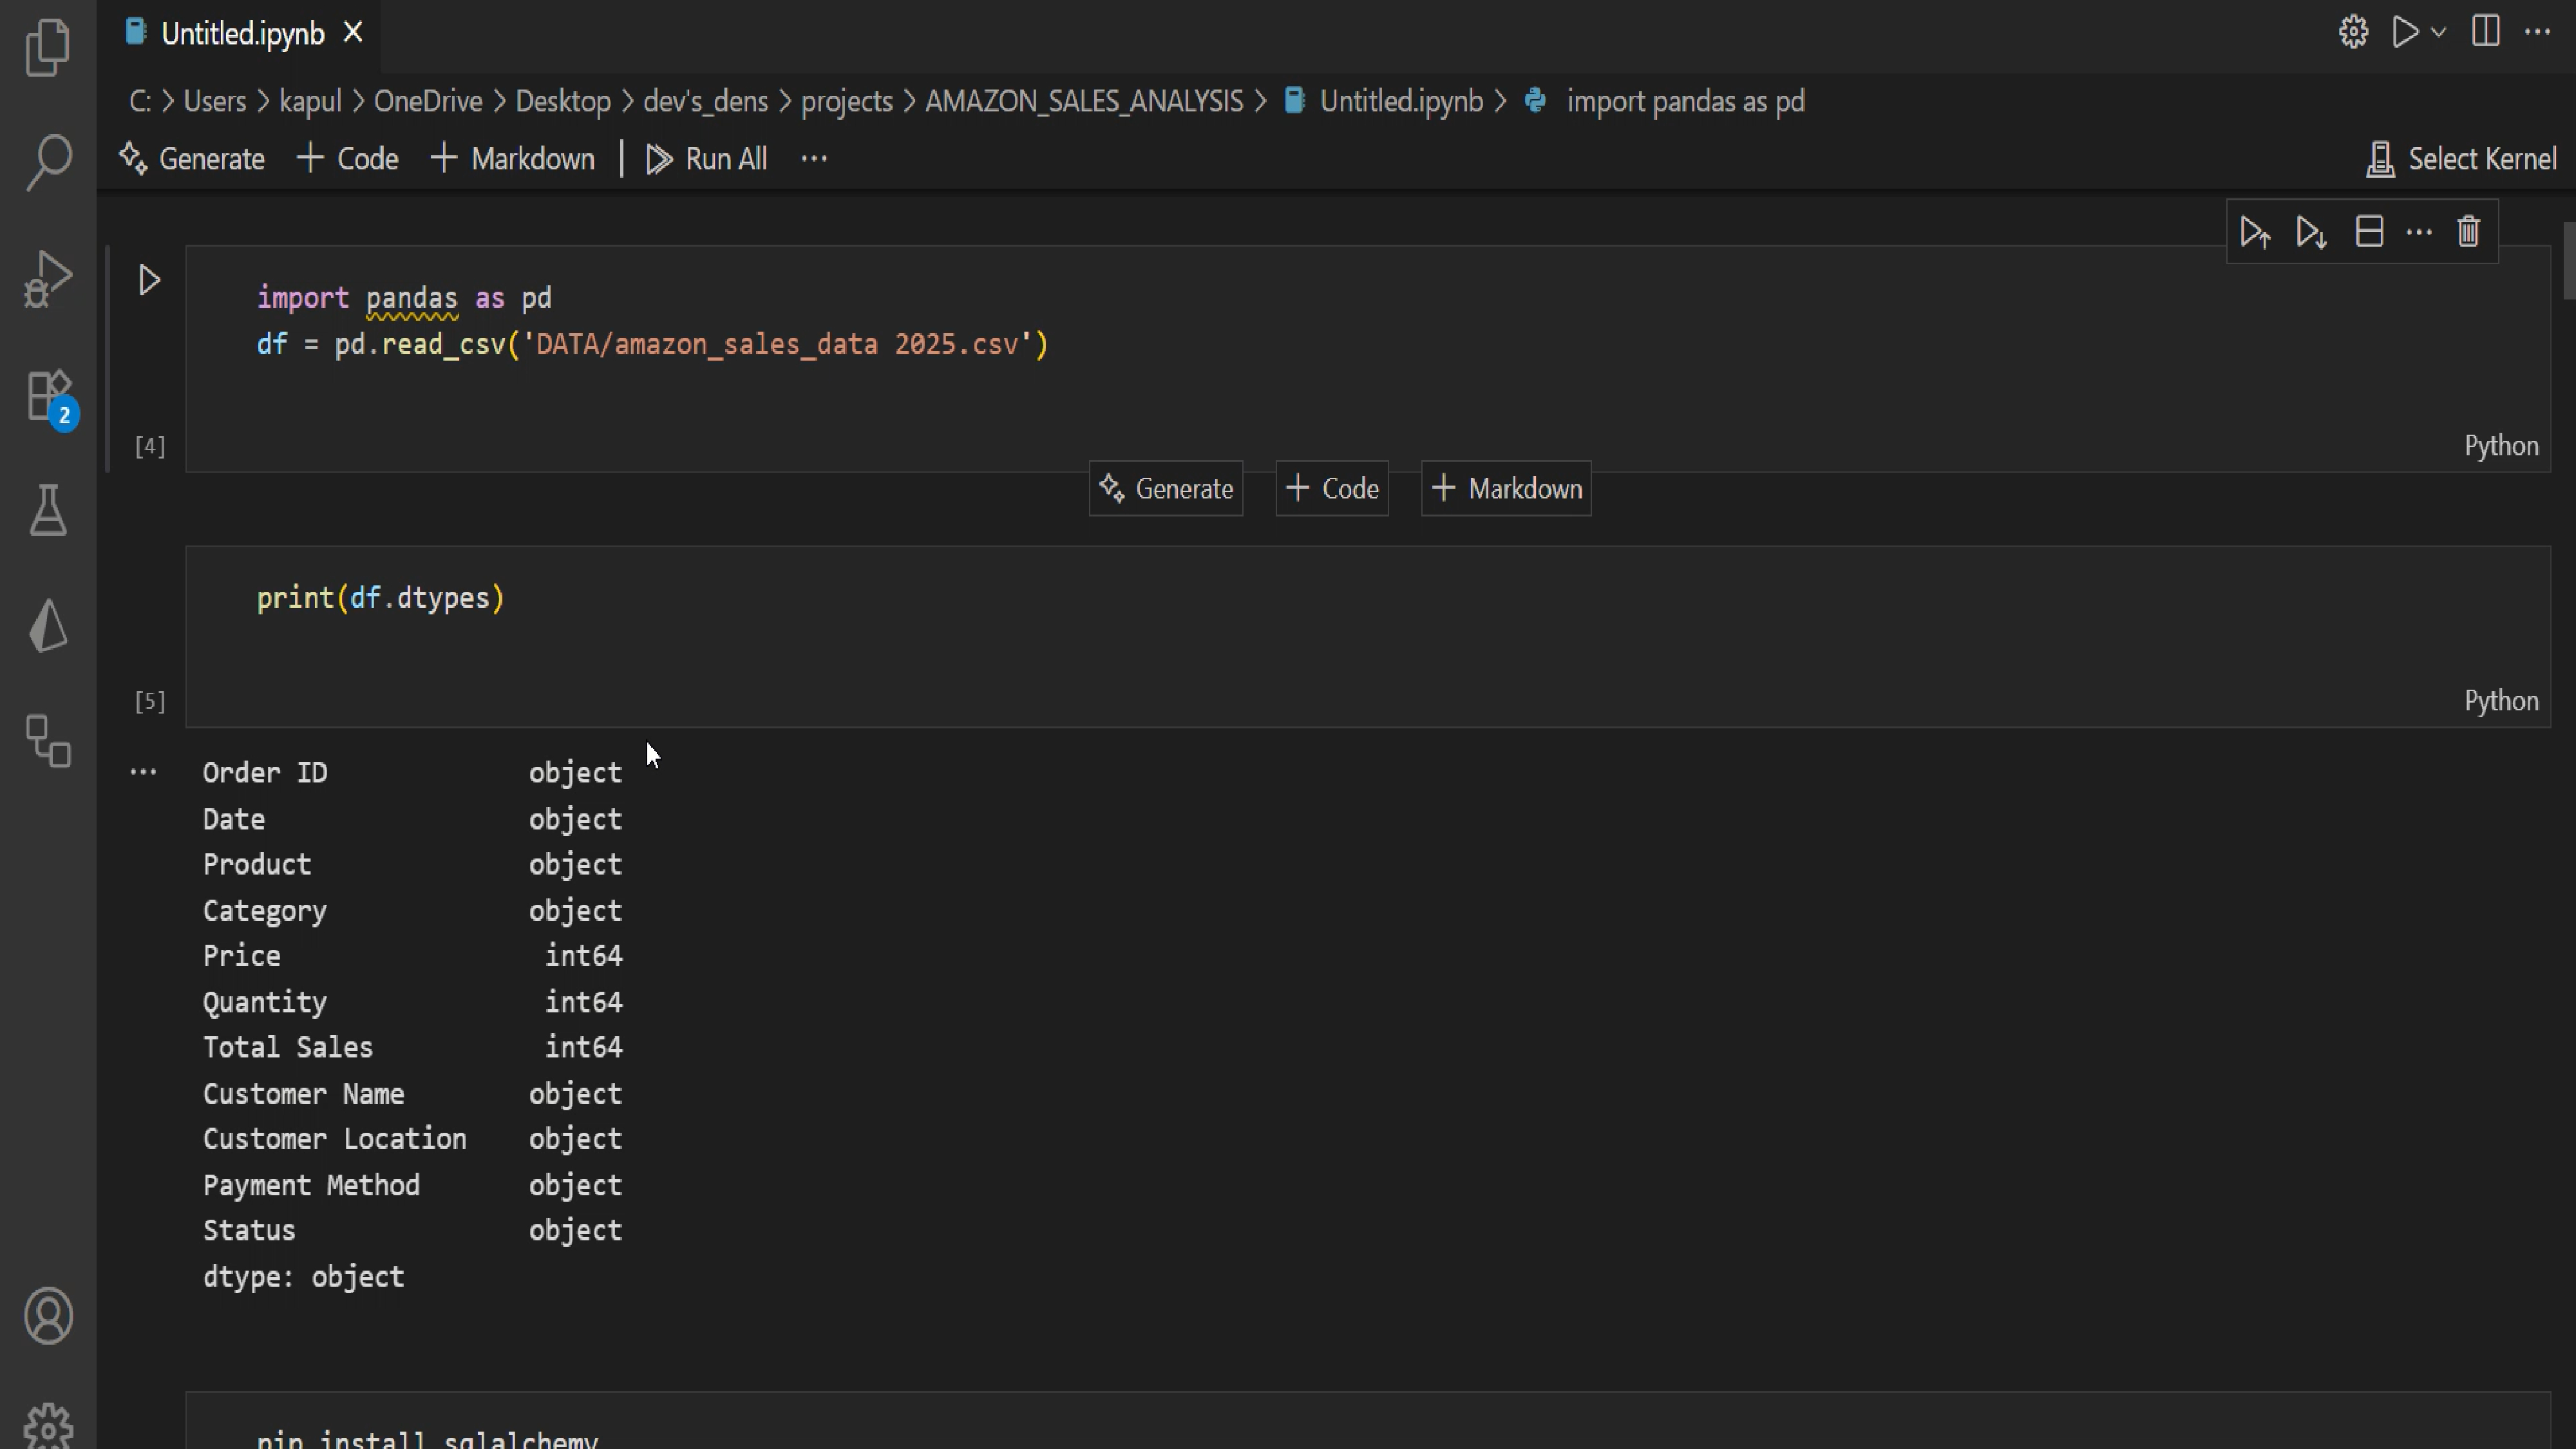Click Untitled.ipynb breadcrumb segment
Screen dimensions: 2576x1449
(1384, 101)
